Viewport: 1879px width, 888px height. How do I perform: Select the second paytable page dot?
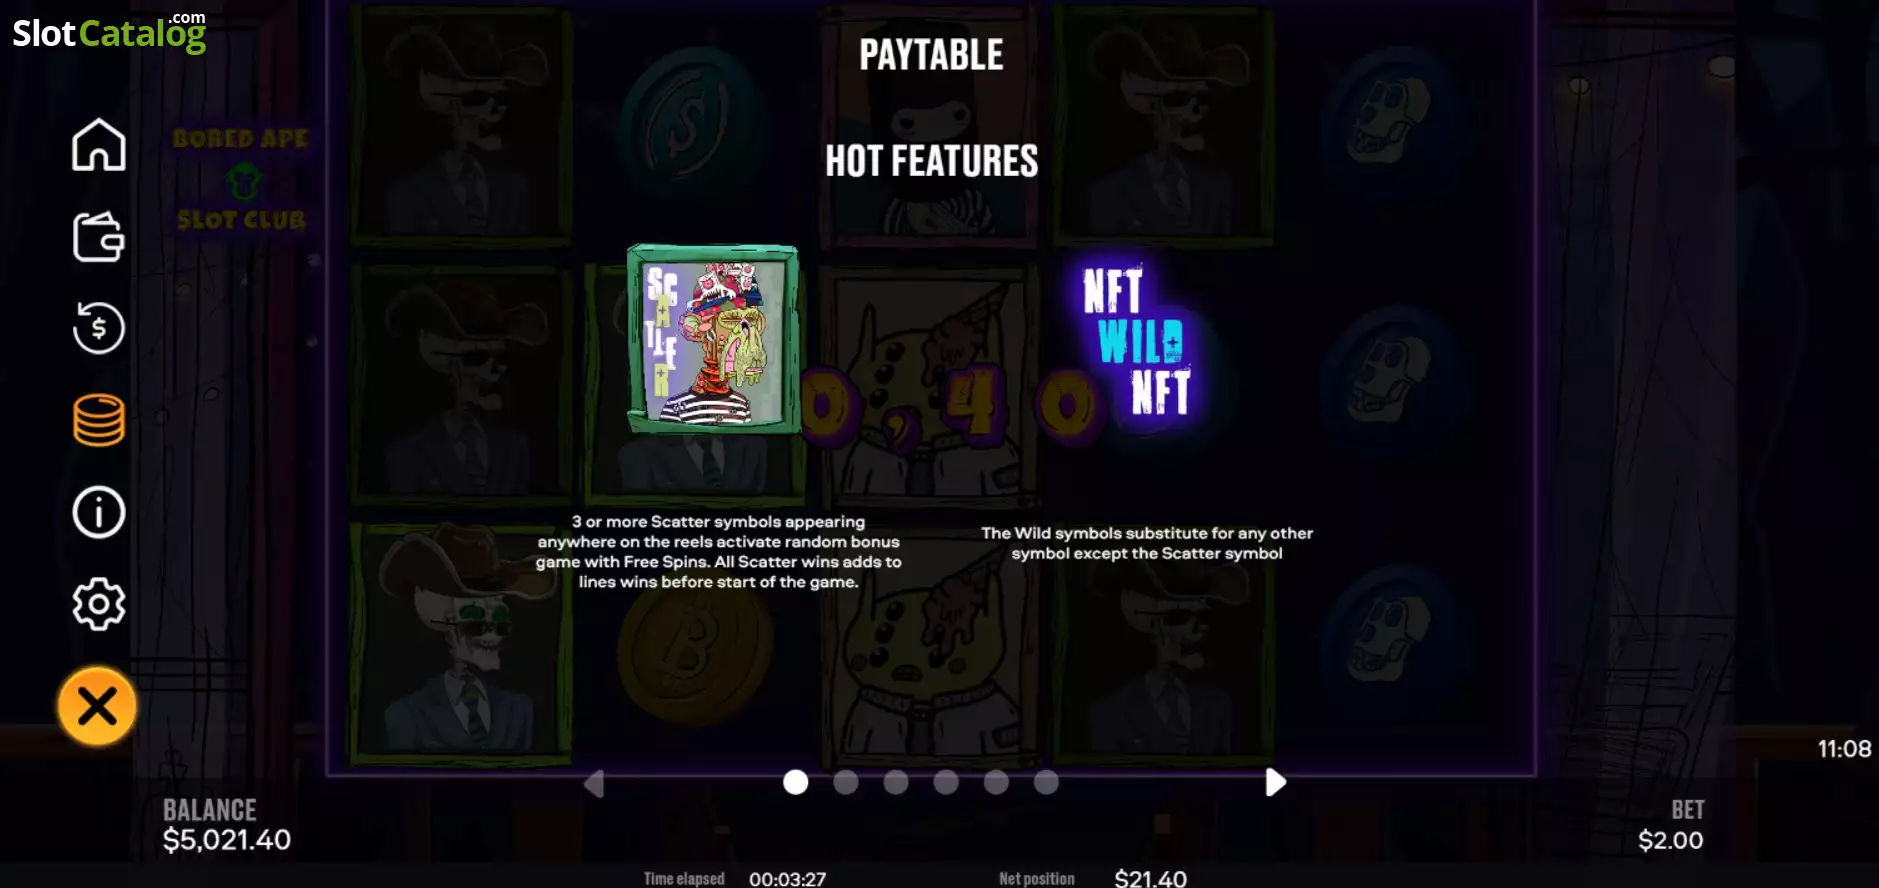(x=846, y=782)
